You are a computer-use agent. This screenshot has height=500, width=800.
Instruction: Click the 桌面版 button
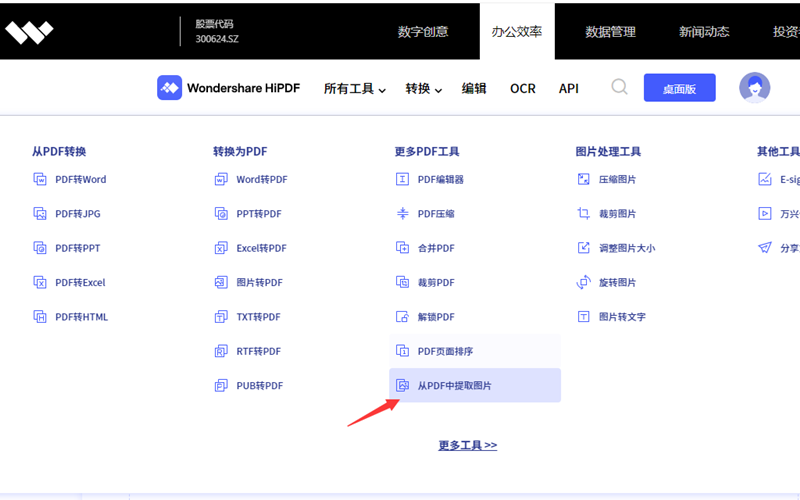pyautogui.click(x=680, y=89)
